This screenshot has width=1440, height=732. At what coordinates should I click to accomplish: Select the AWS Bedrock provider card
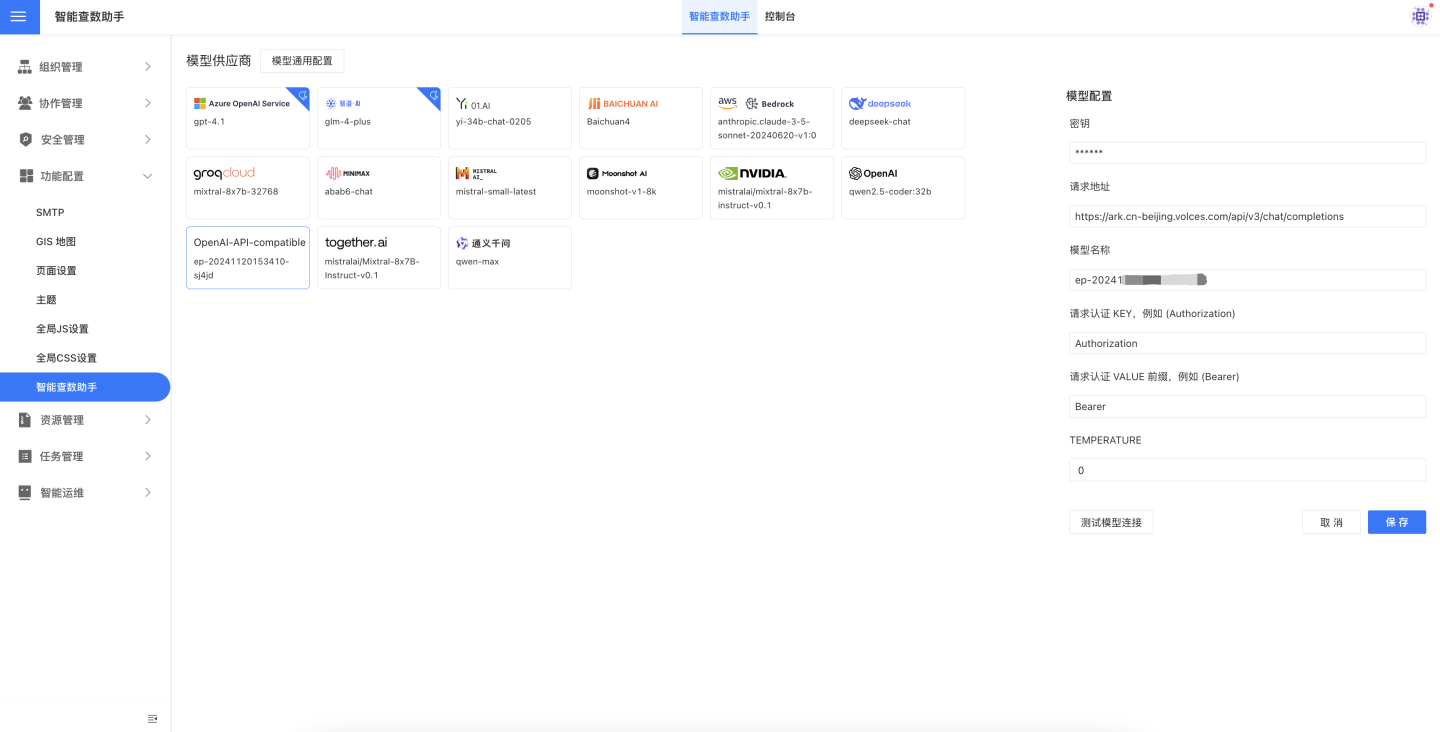point(771,117)
